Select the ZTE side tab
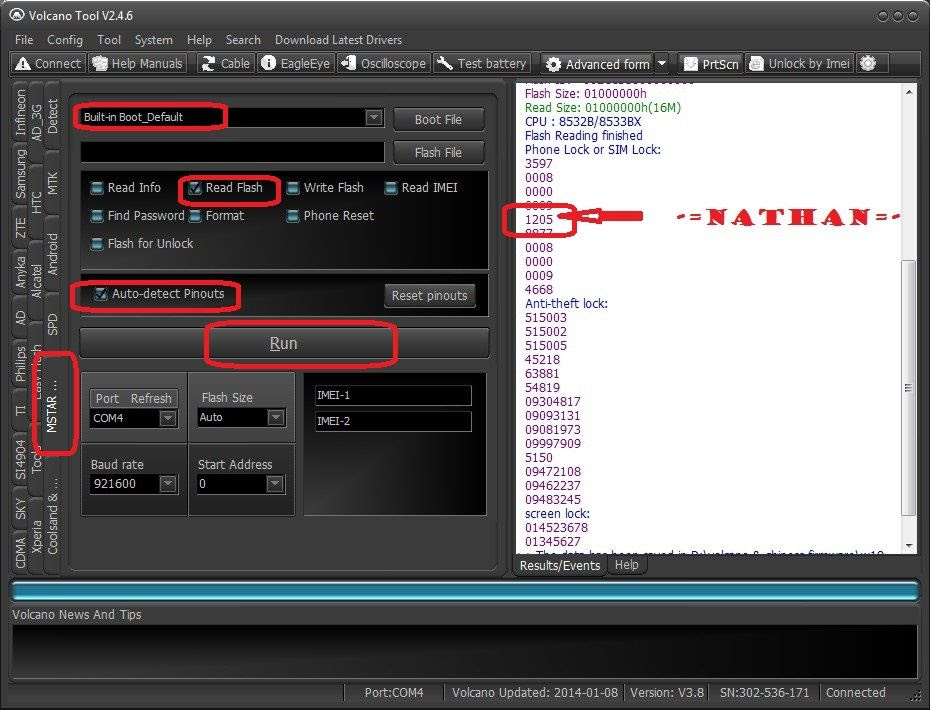 21,228
